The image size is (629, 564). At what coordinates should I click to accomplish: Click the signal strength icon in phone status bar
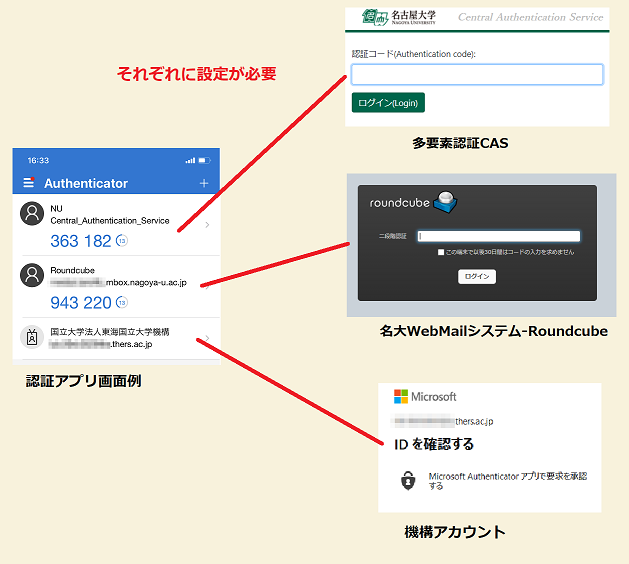tap(190, 160)
